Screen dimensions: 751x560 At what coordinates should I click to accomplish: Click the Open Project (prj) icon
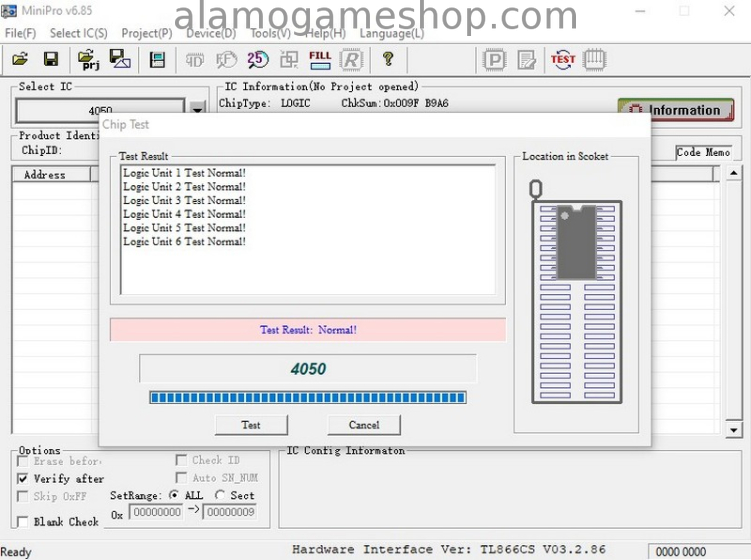click(88, 60)
